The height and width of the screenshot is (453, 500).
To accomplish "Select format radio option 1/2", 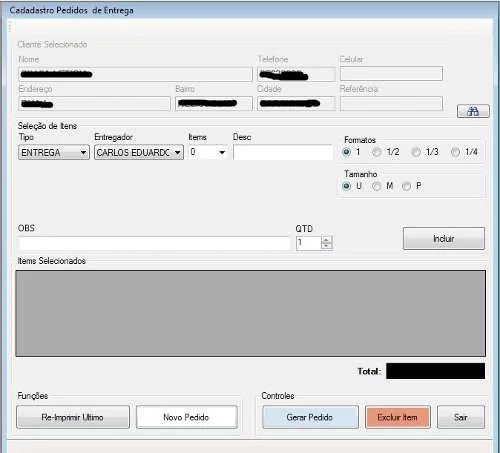I will [x=377, y=152].
